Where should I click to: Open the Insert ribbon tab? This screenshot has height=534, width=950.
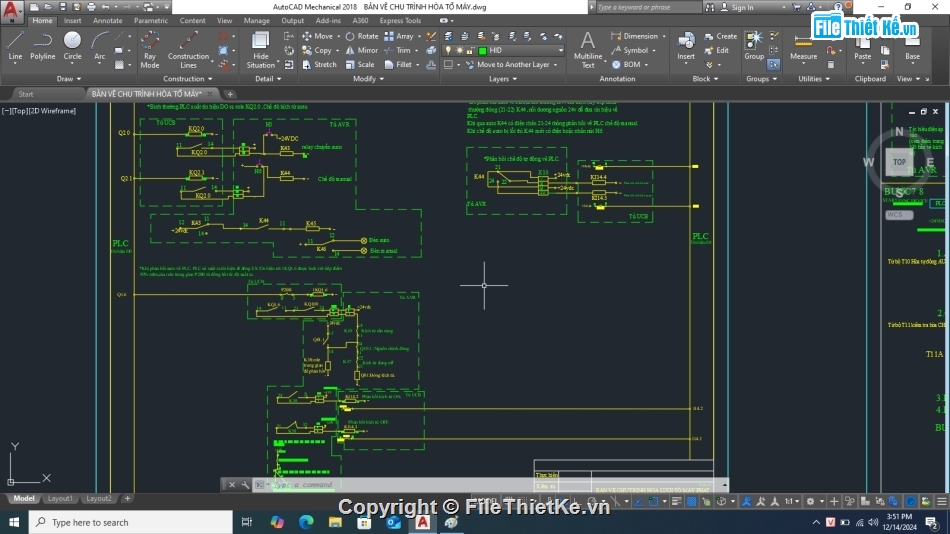point(72,21)
